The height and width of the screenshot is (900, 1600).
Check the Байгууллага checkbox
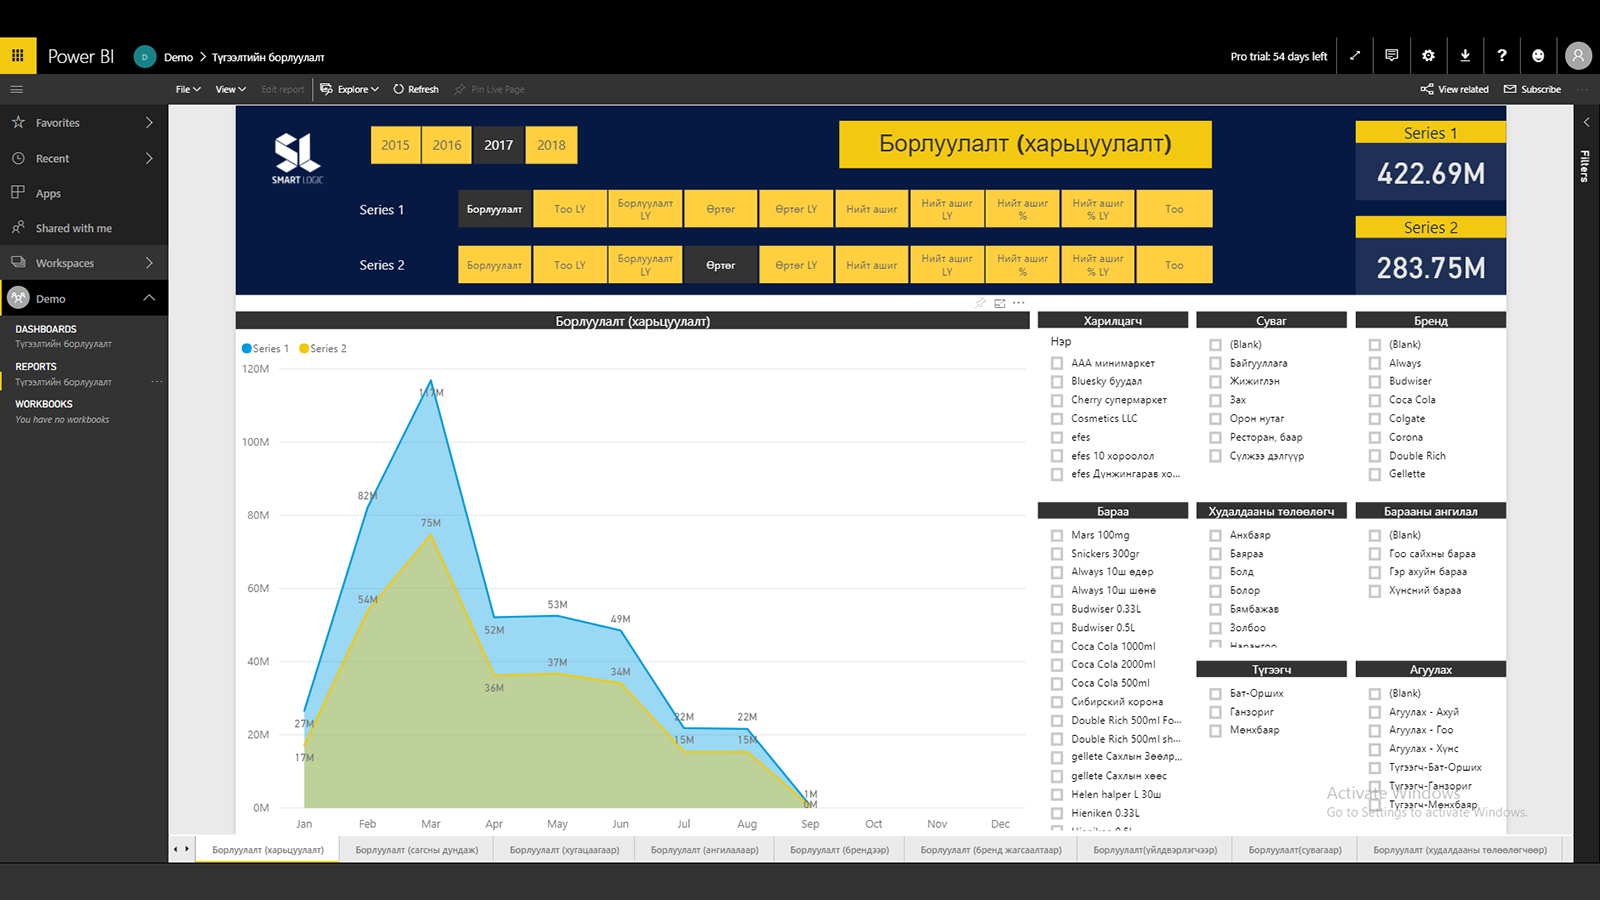[x=1215, y=363]
